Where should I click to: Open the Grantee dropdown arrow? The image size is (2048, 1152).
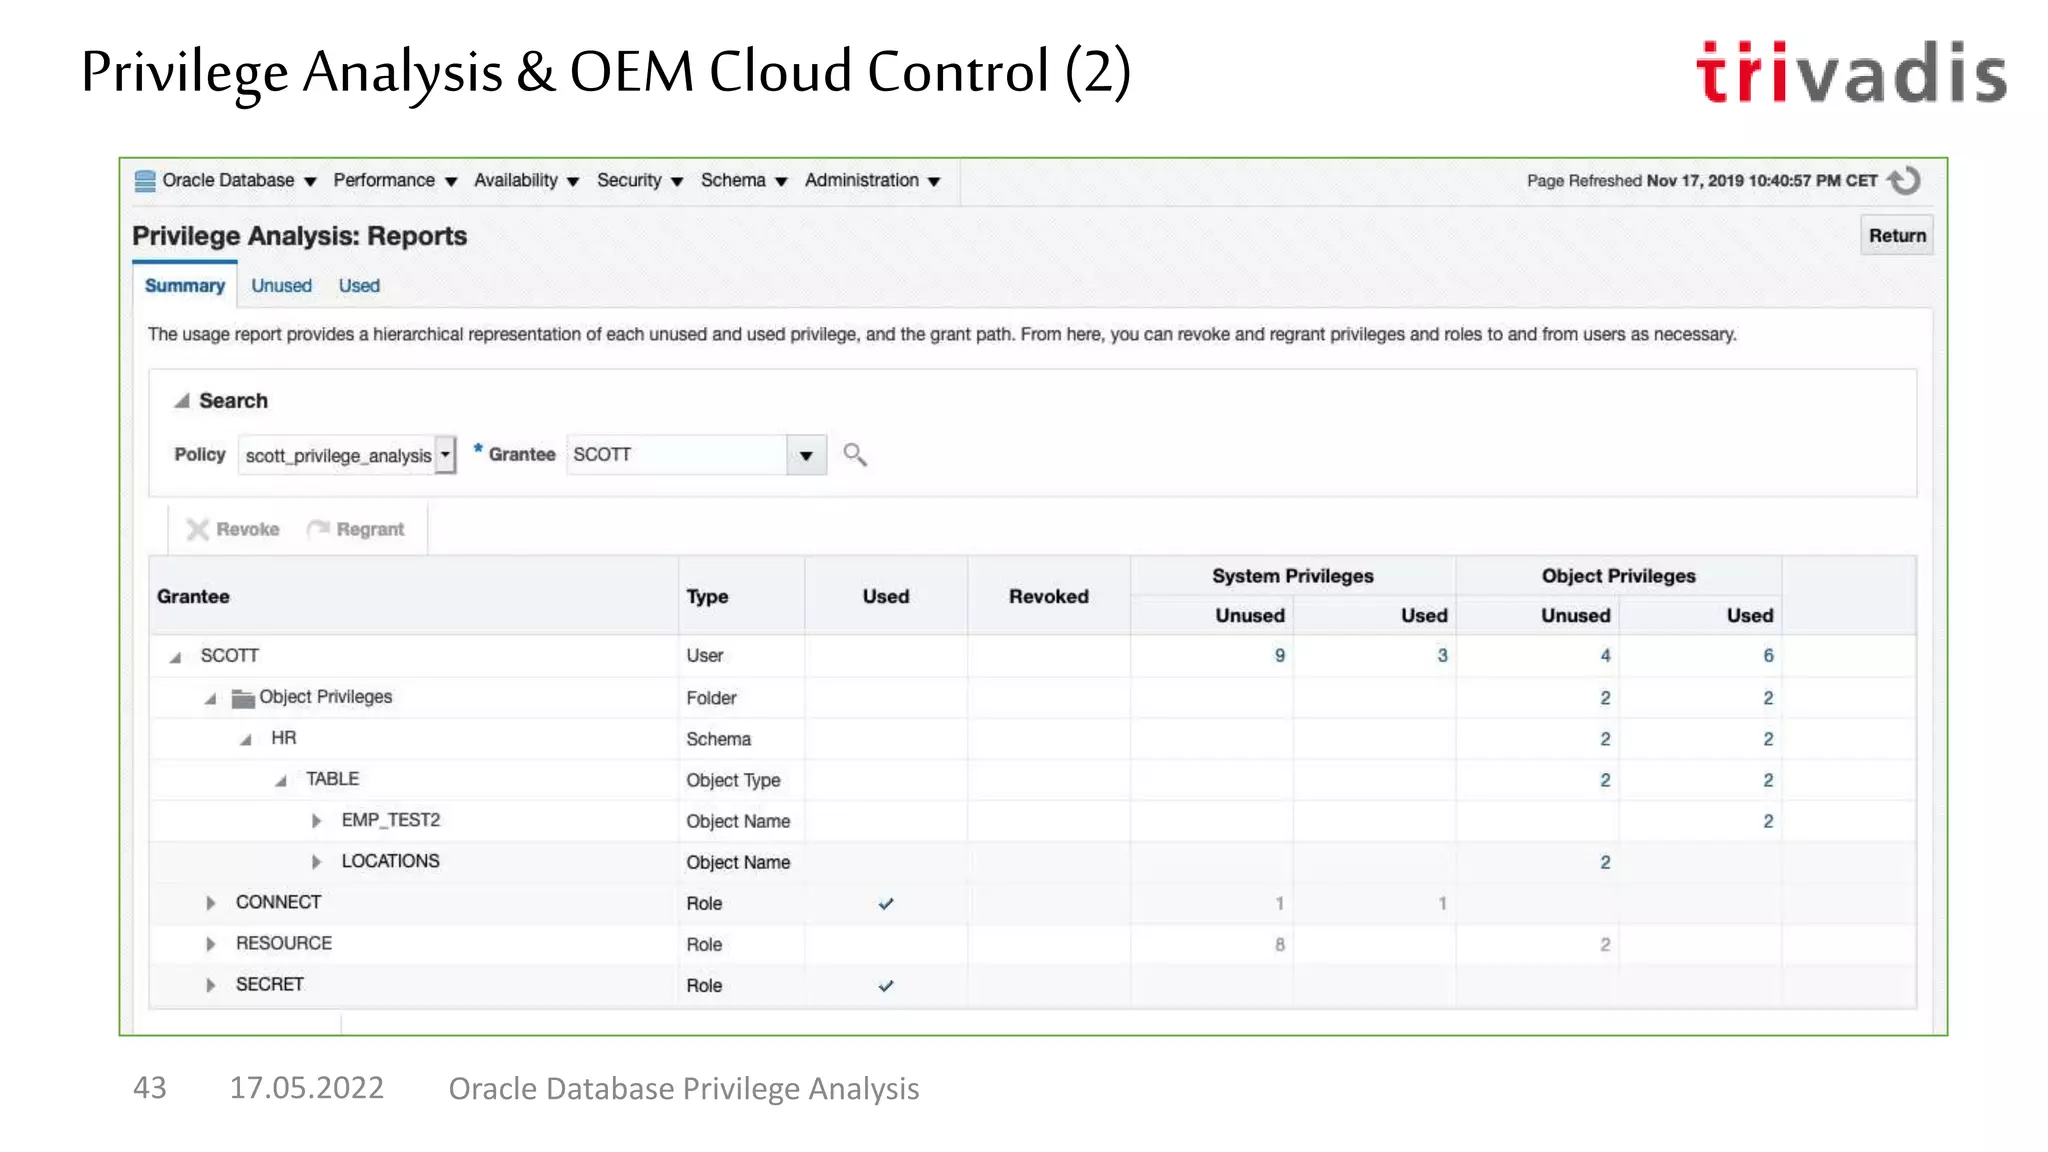(x=806, y=455)
